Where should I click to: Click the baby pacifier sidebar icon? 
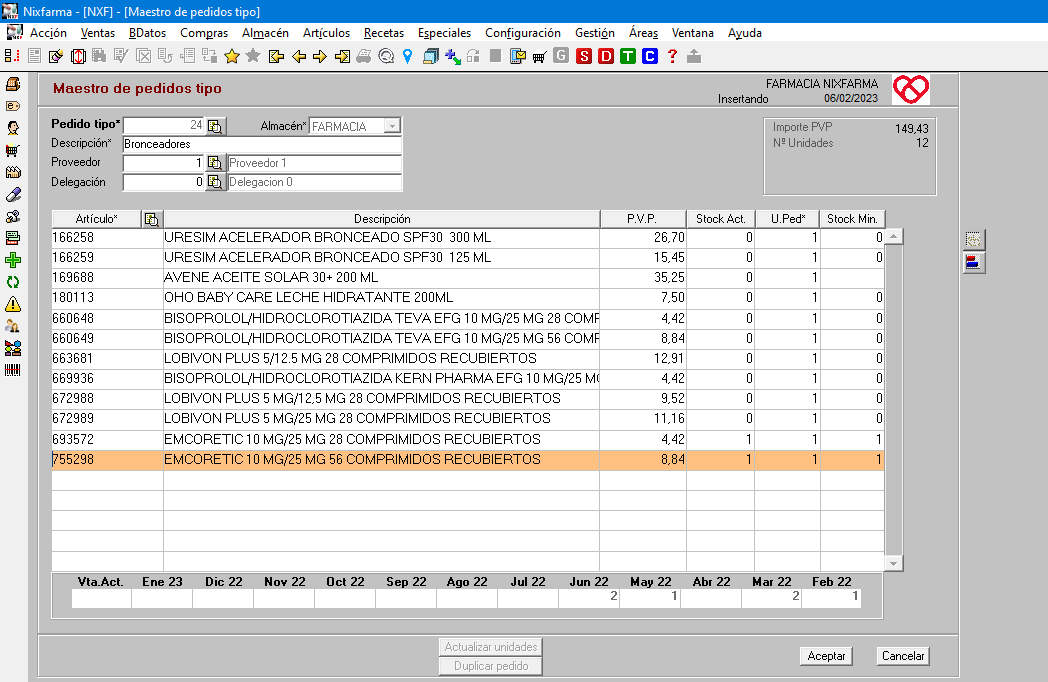pos(13,217)
